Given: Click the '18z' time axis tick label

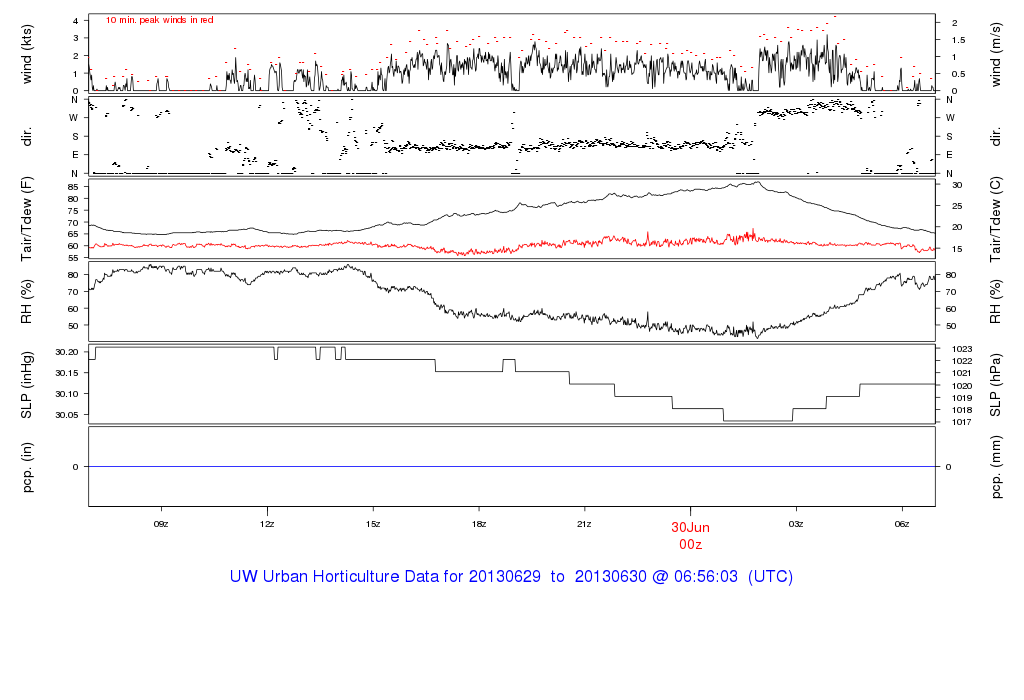Looking at the screenshot, I should pos(479,524).
